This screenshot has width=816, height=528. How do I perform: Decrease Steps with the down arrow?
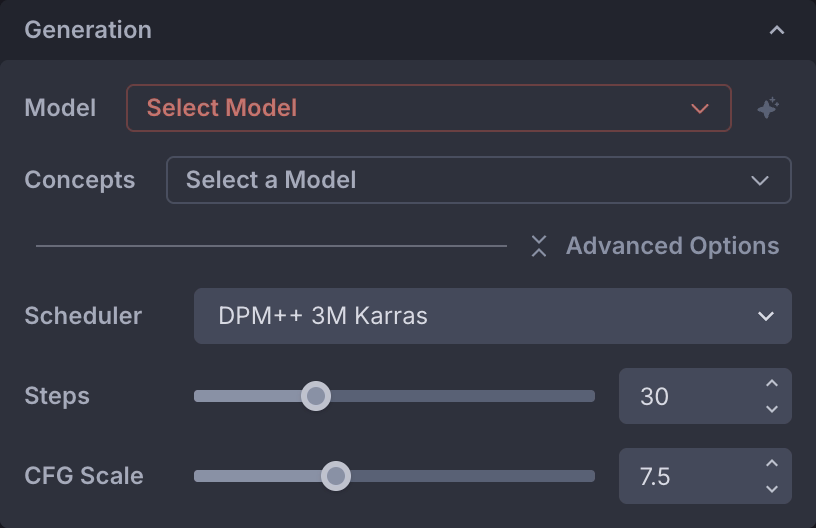771,408
